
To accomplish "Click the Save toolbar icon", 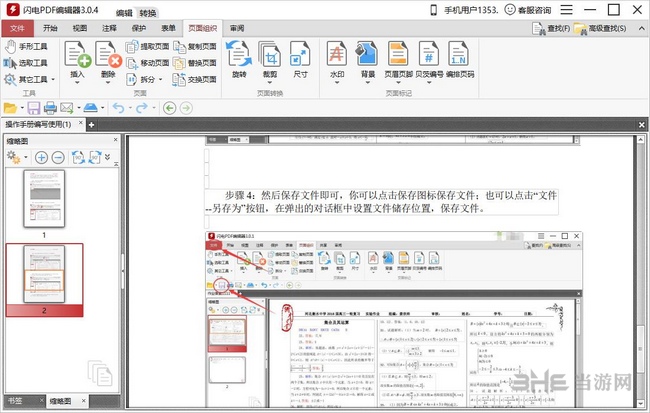I will coord(34,109).
